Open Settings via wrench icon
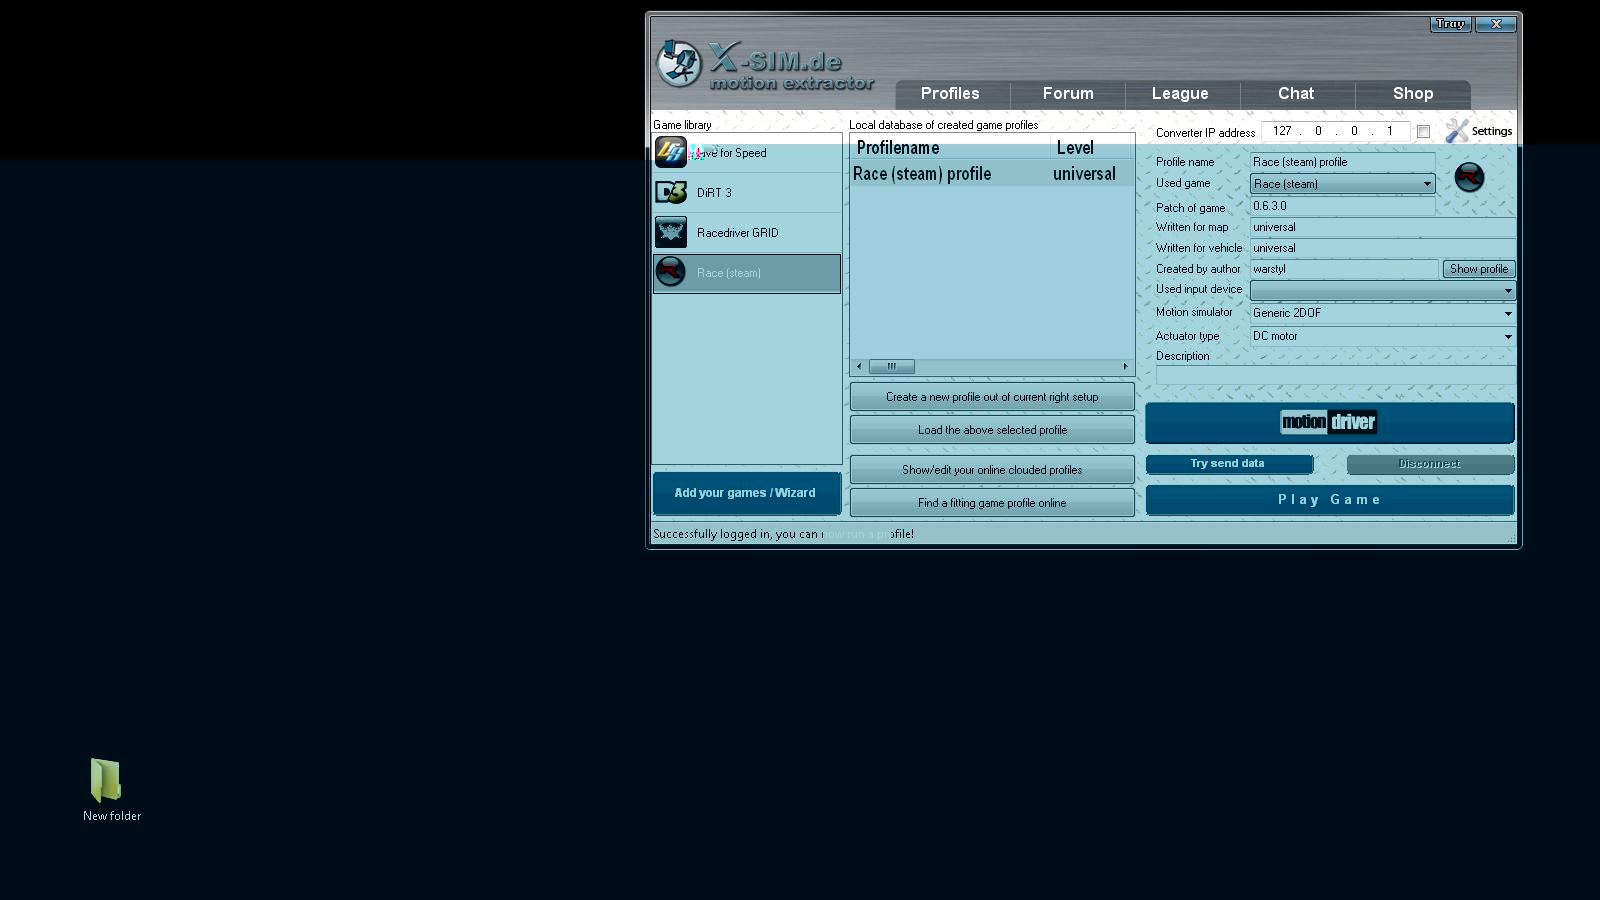Screen dimensions: 1600x900 1457,131
